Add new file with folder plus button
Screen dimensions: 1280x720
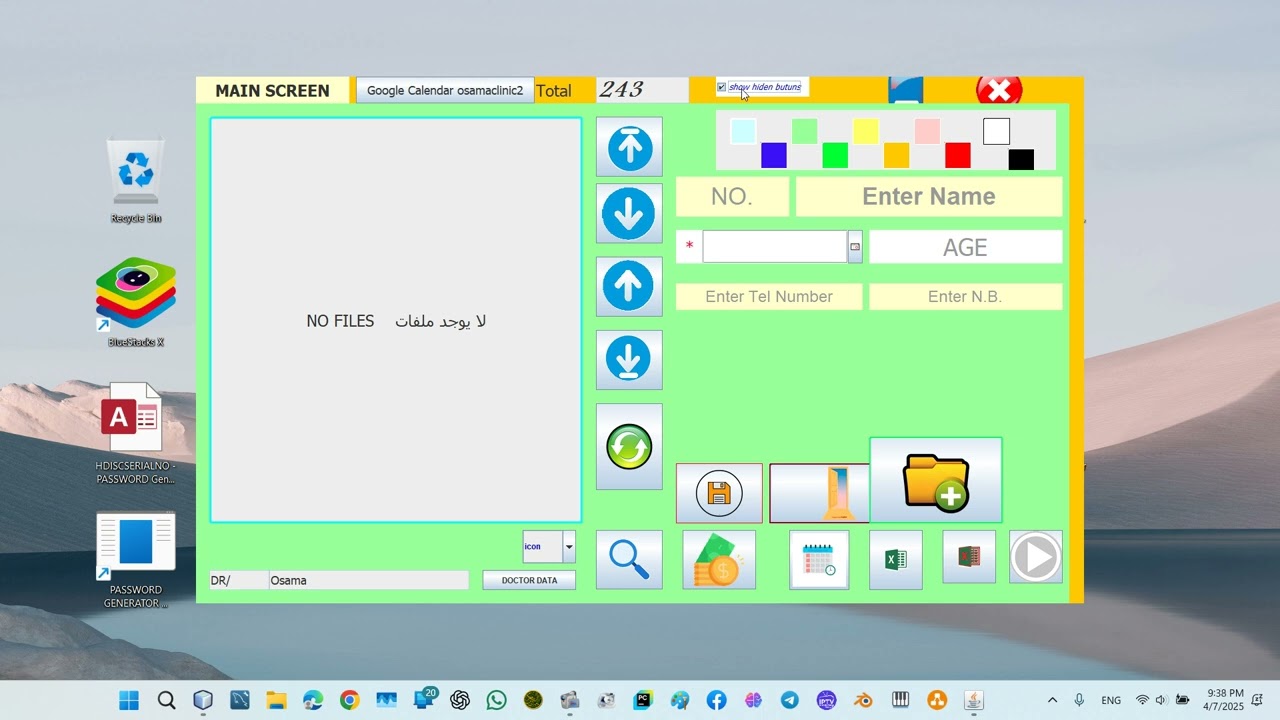[936, 480]
